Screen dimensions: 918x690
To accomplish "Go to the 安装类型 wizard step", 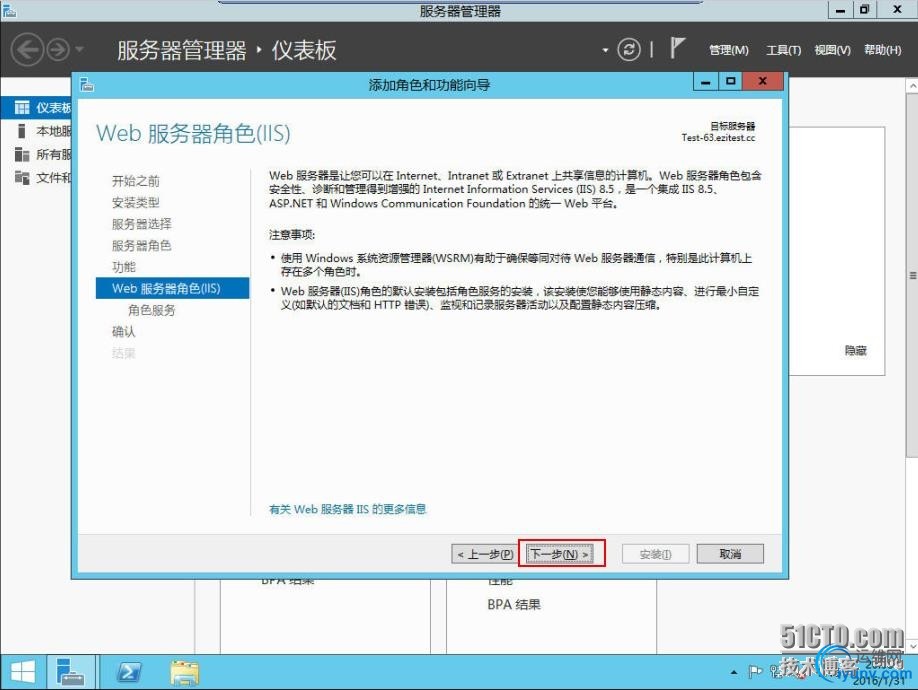I will (136, 202).
